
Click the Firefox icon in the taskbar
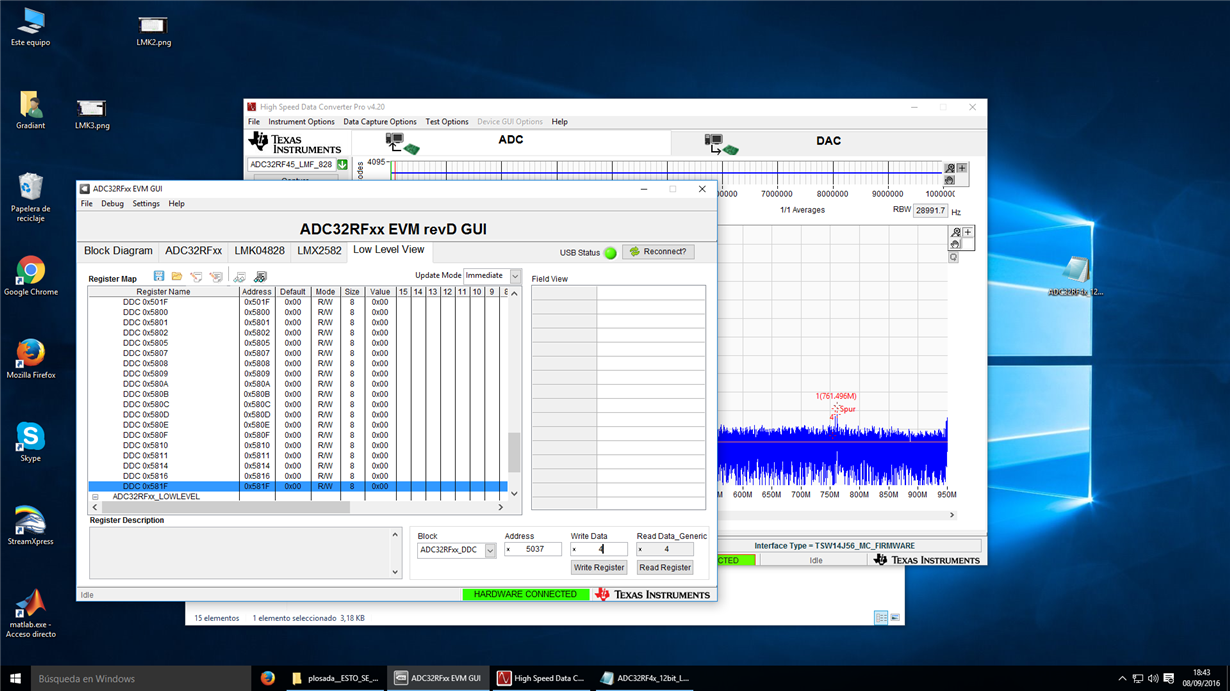[x=267, y=678]
